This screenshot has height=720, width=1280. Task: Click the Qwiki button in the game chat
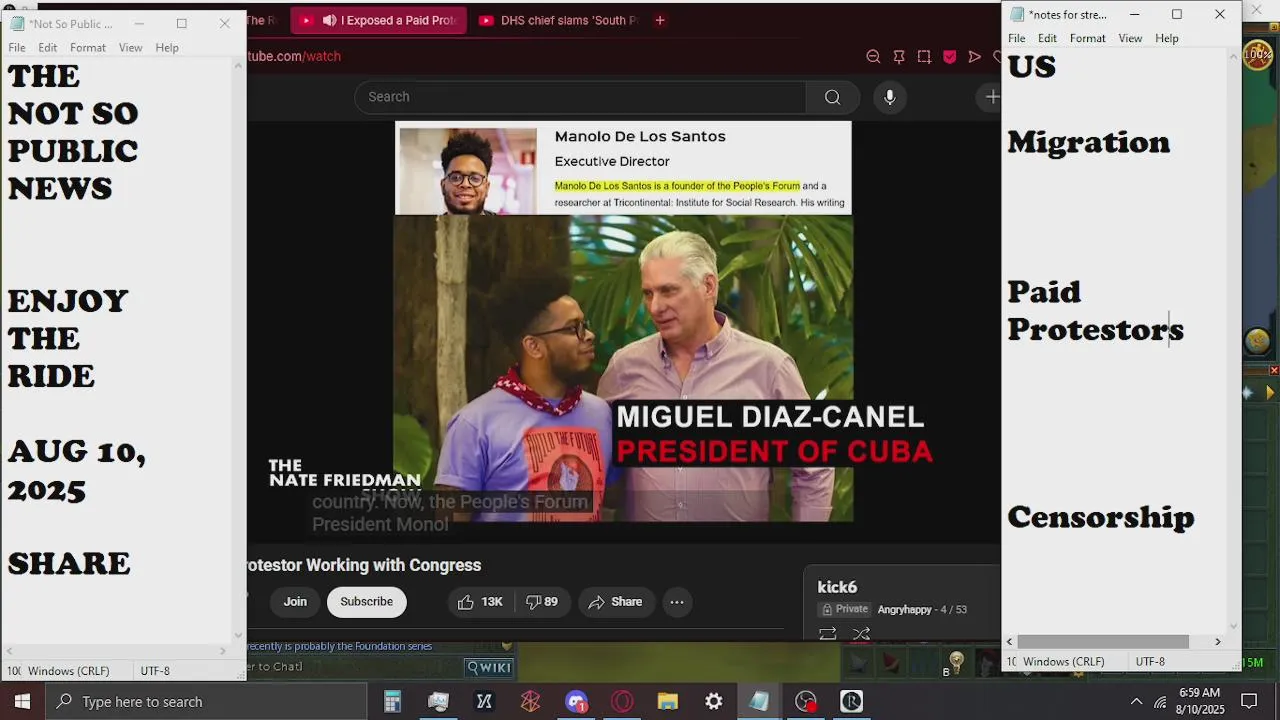(x=489, y=667)
